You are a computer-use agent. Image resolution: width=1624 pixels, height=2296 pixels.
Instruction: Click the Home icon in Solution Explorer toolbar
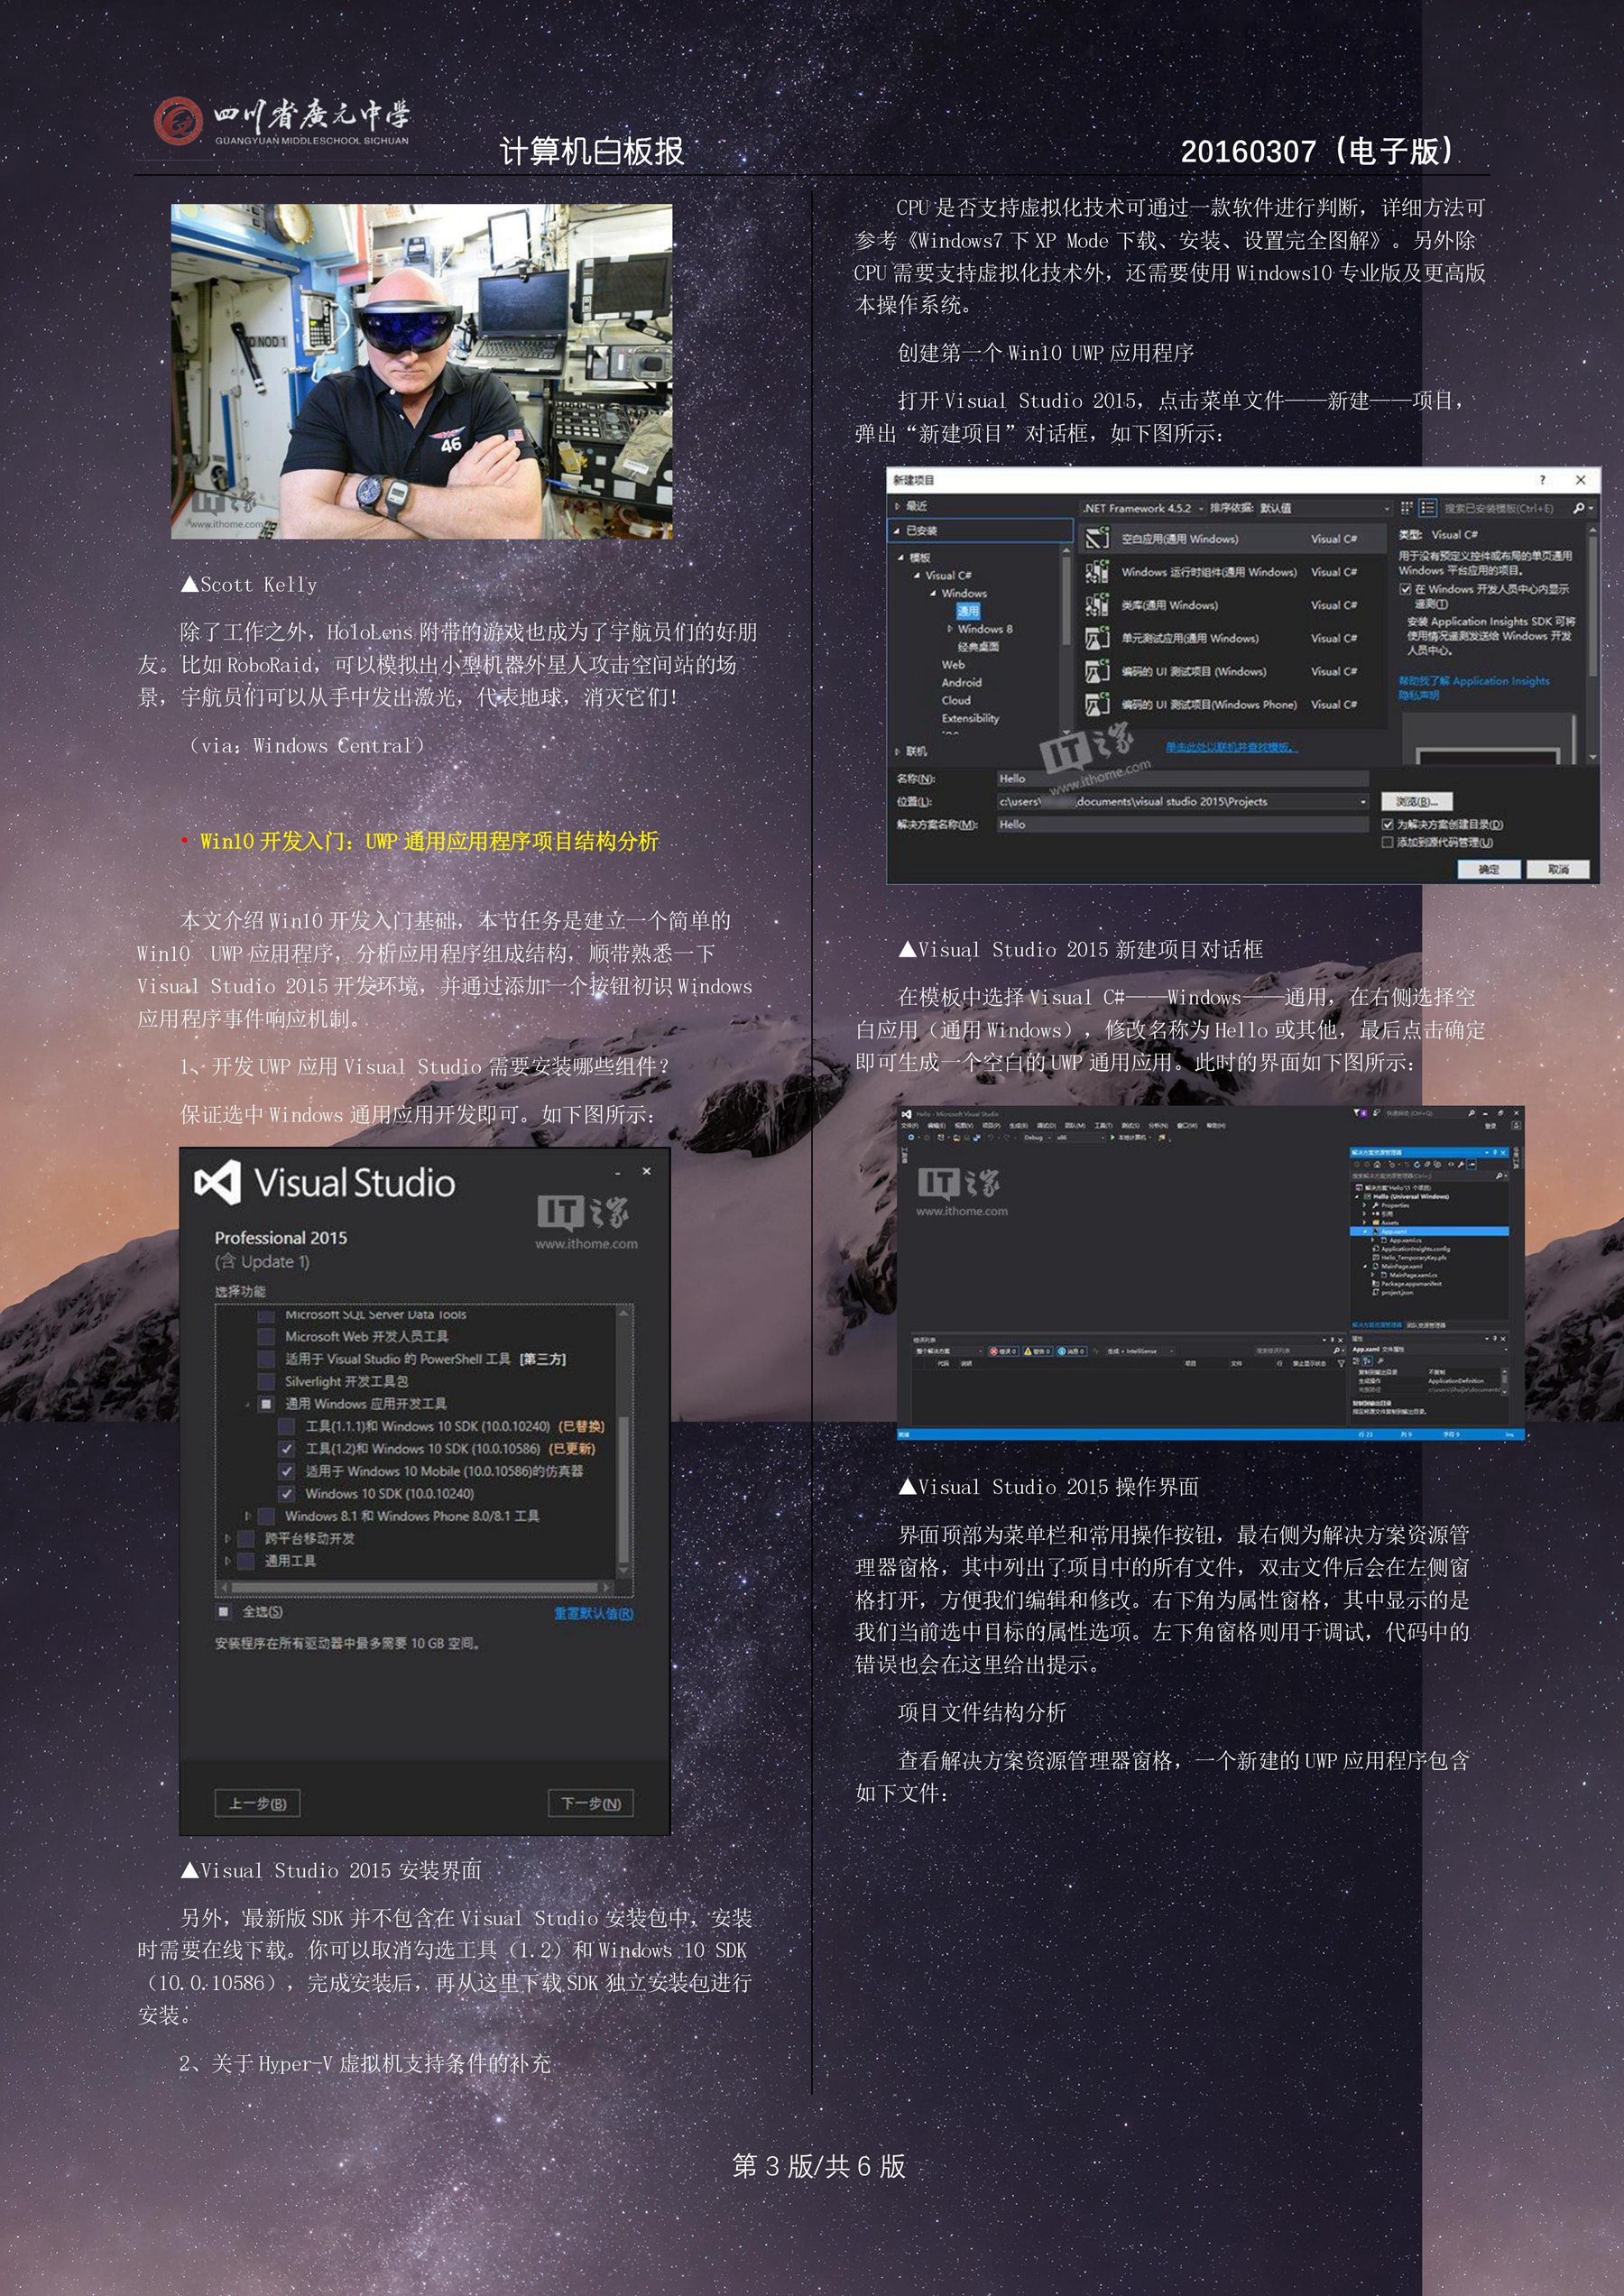point(1378,1164)
